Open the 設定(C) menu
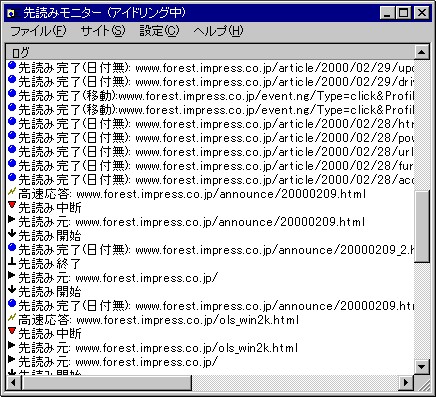436x397 pixels. [159, 31]
